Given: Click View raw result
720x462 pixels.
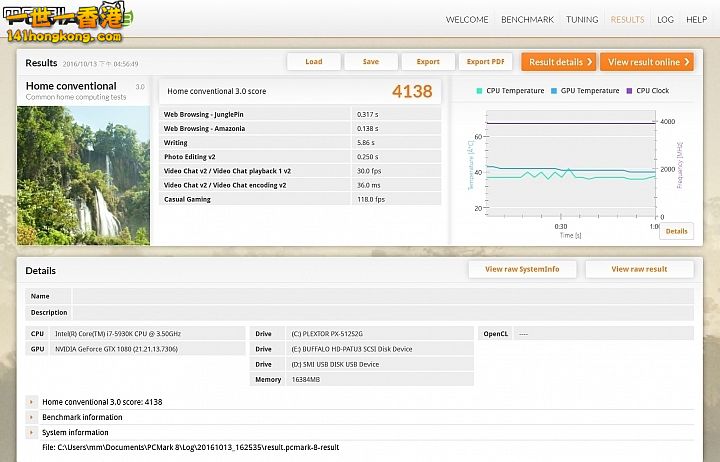Looking at the screenshot, I should click(x=639, y=269).
